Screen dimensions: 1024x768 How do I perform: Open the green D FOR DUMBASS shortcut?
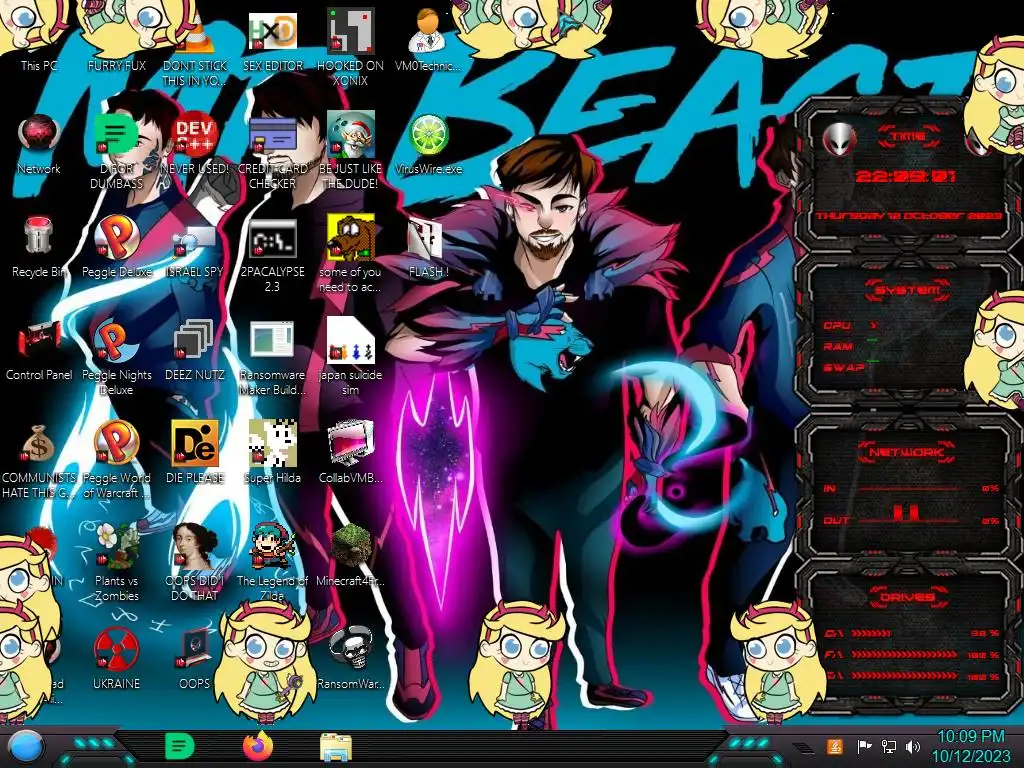[x=117, y=152]
